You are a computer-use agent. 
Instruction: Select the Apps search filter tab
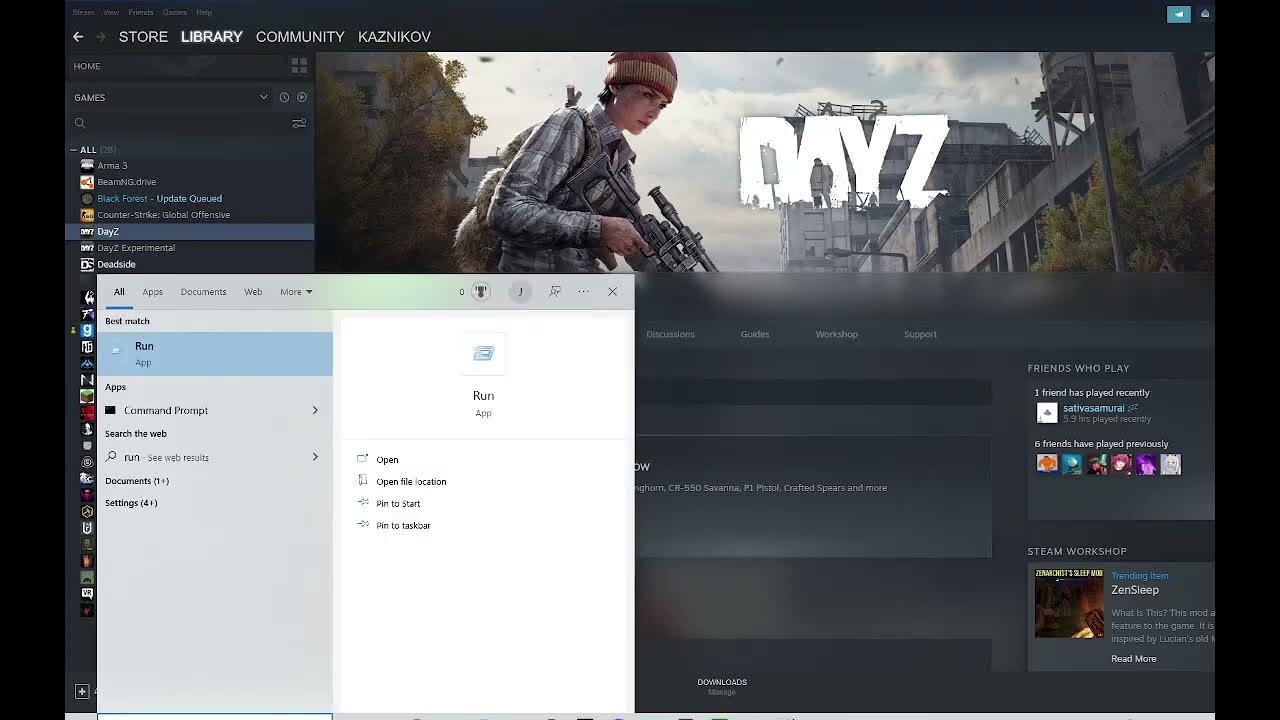pyautogui.click(x=152, y=292)
